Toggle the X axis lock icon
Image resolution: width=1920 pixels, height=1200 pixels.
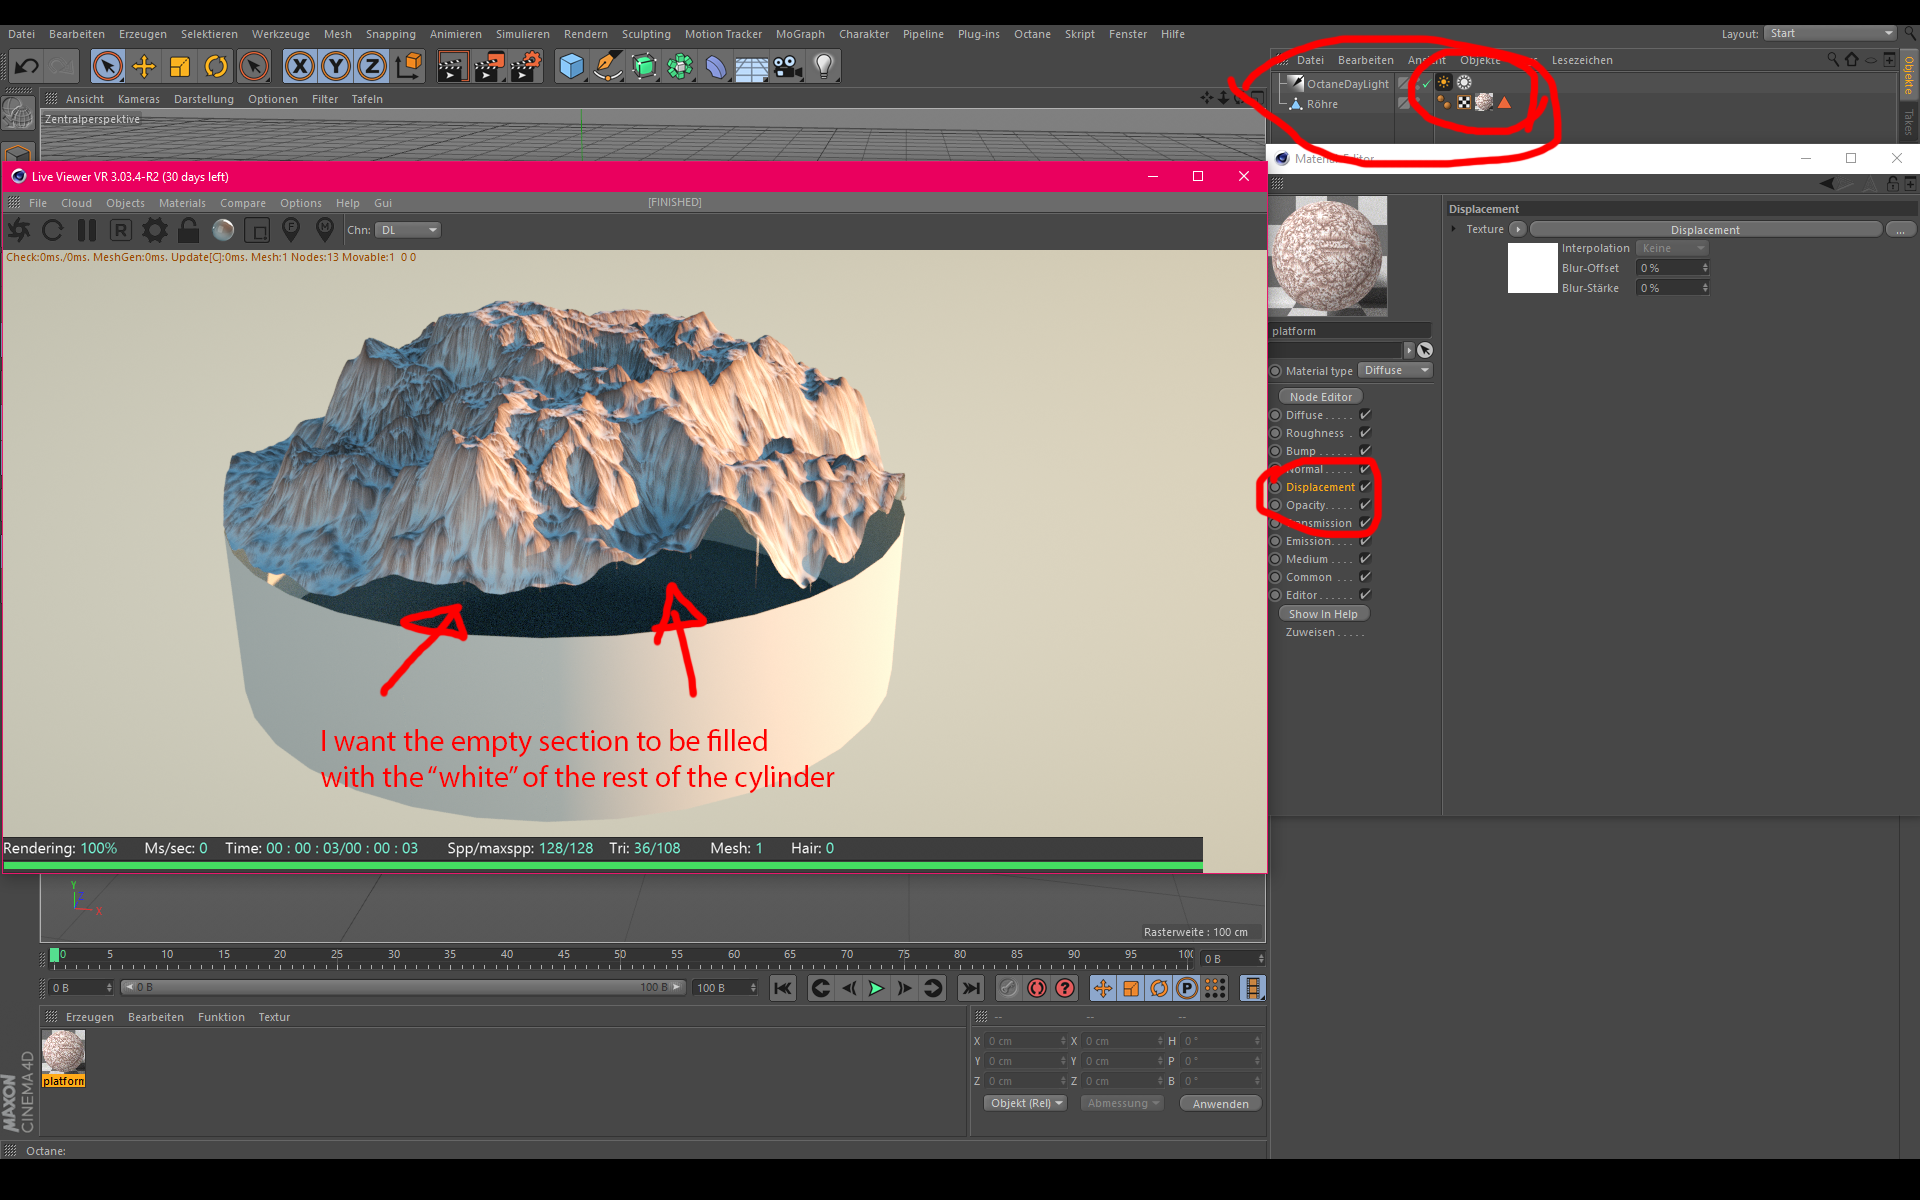point(299,67)
